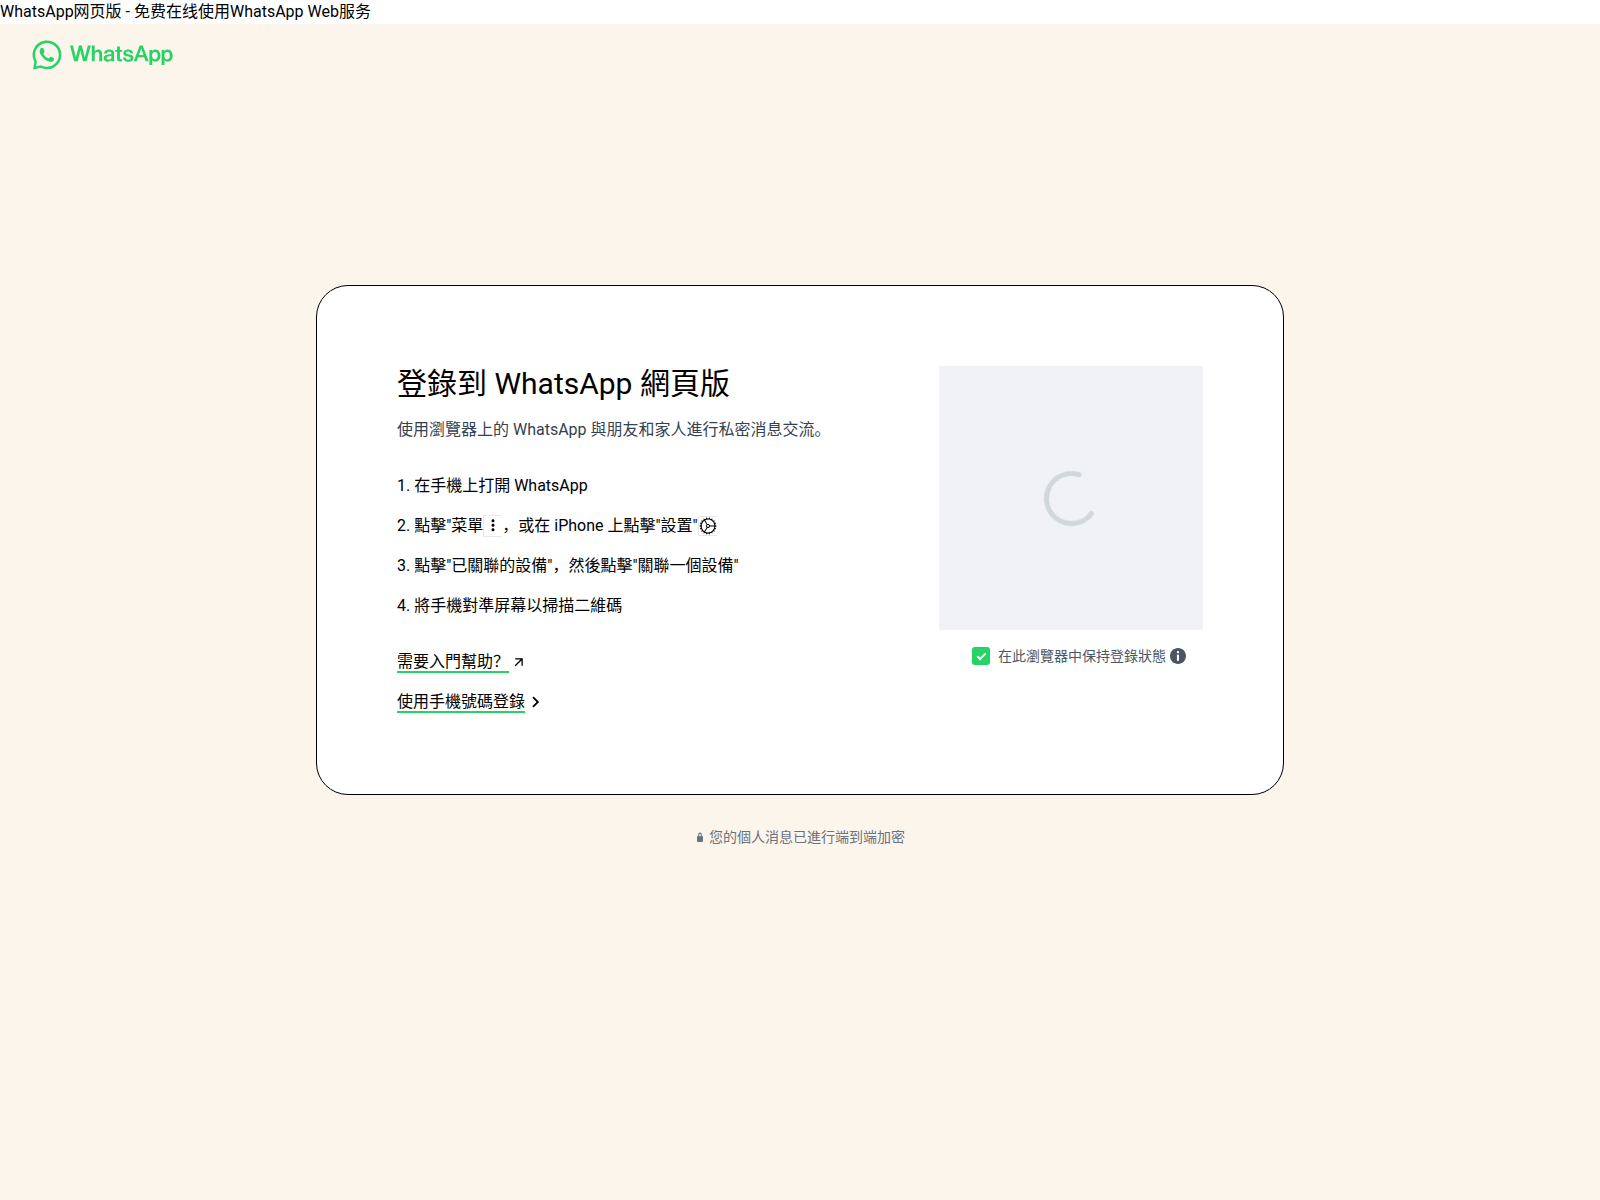Click the subtitle about 私密消息交流

pos(609,429)
